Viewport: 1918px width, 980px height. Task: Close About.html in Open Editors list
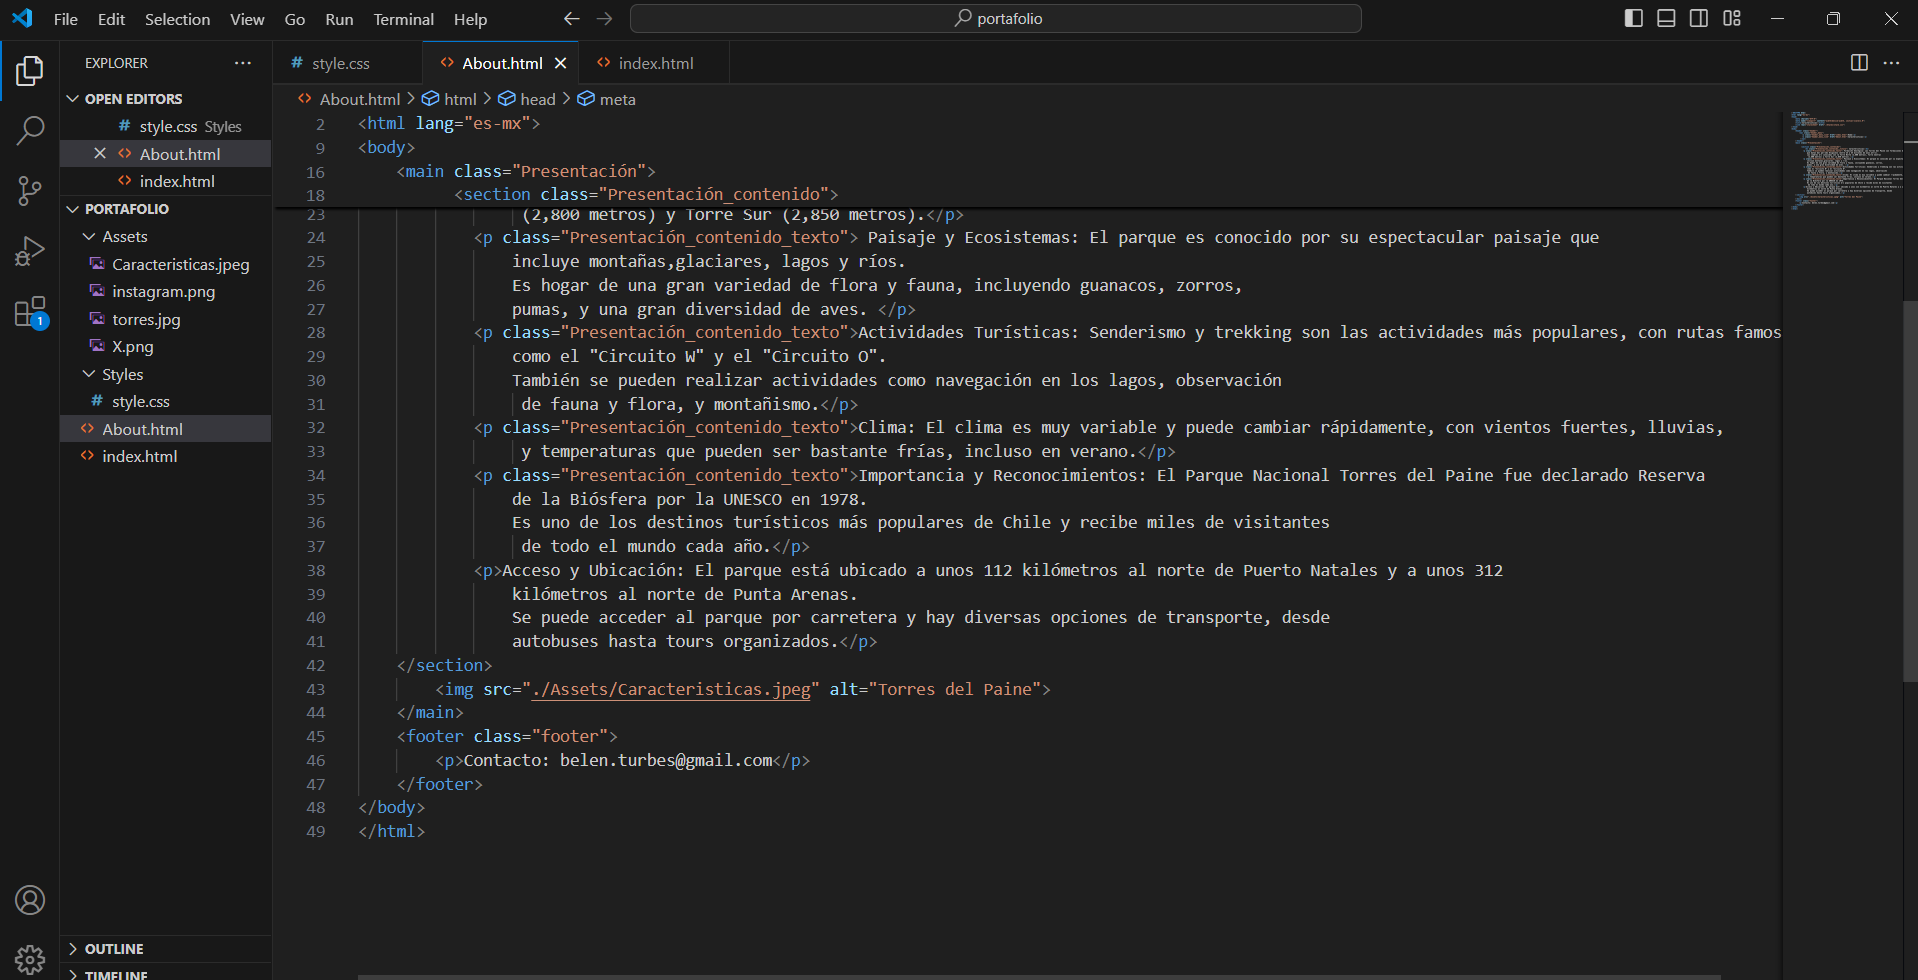tap(100, 153)
